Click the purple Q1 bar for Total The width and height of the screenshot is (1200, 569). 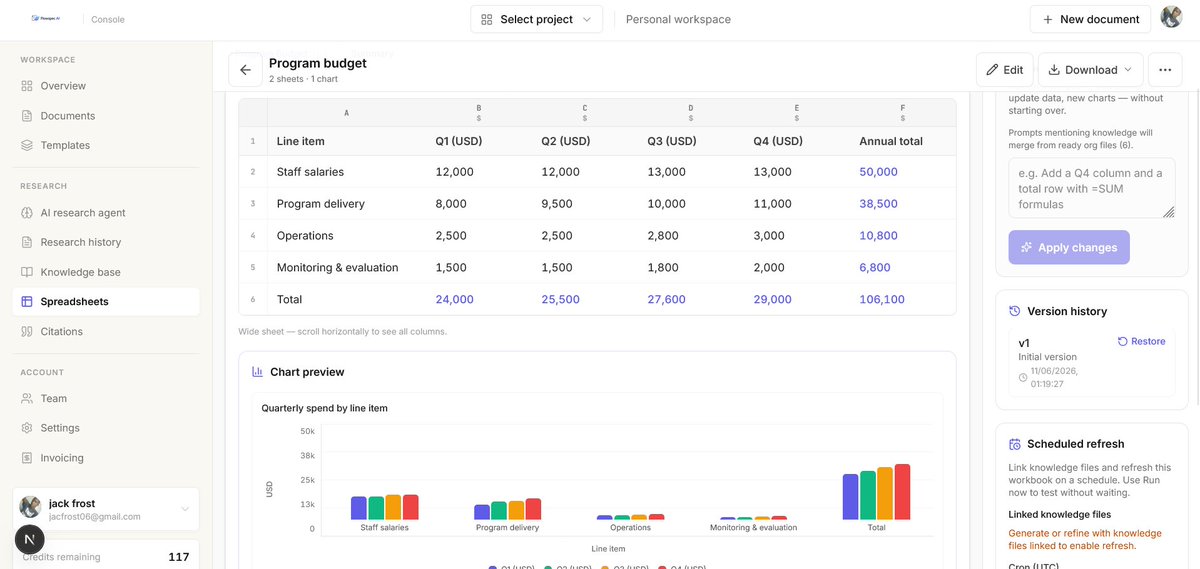coord(851,496)
